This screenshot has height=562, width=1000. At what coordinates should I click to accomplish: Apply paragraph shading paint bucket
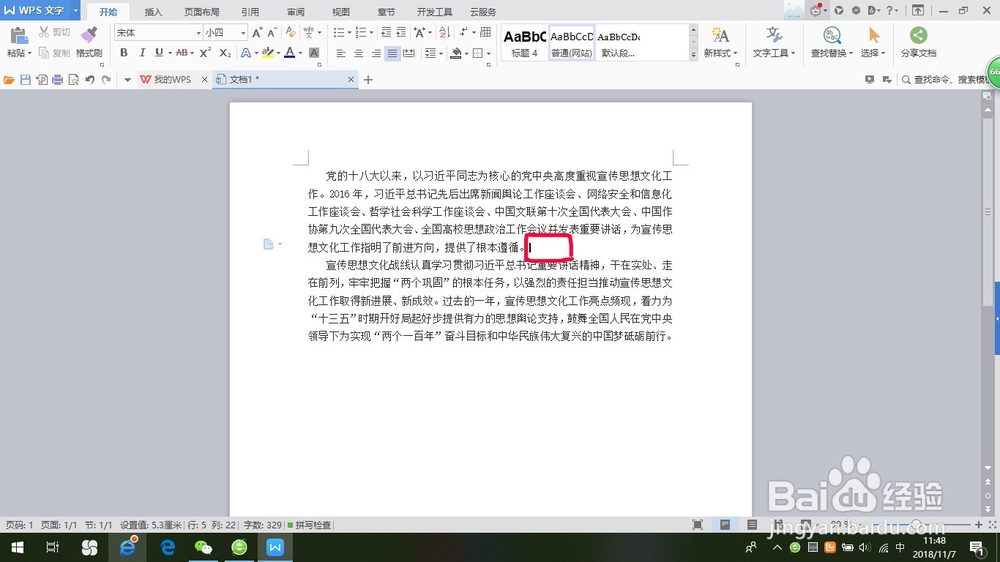455,53
